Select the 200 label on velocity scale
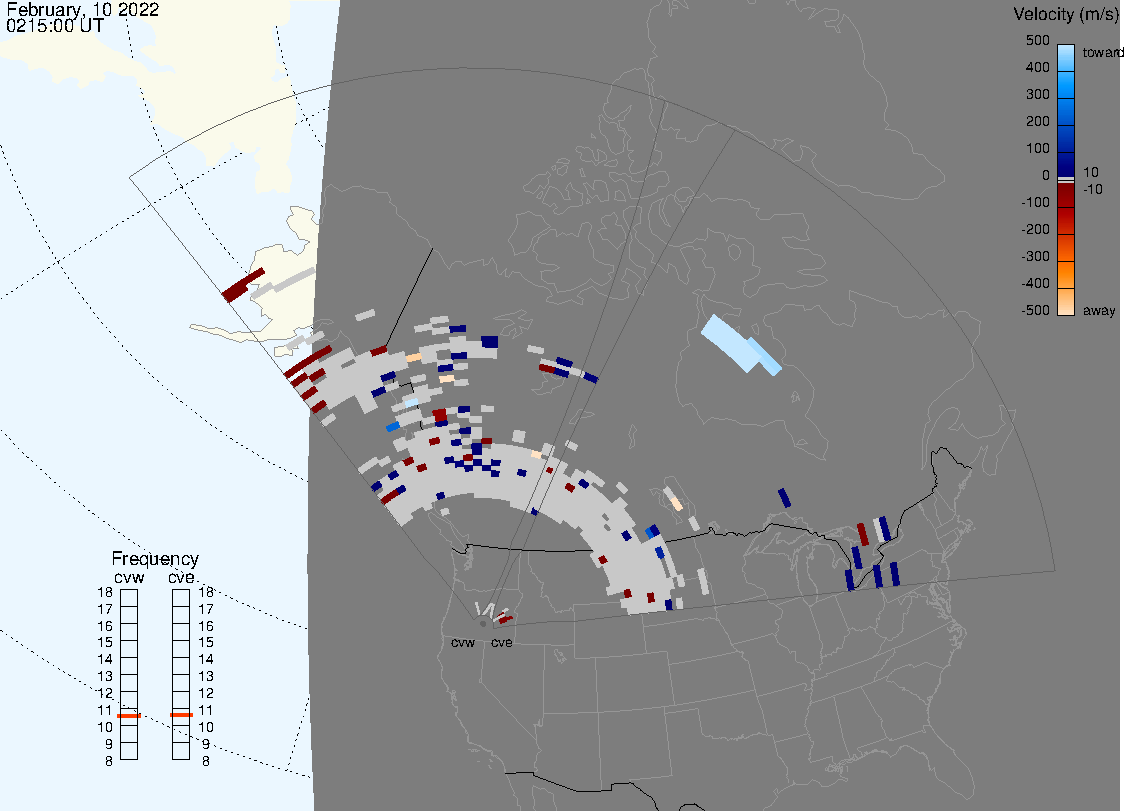This screenshot has width=1124, height=811. (1037, 121)
